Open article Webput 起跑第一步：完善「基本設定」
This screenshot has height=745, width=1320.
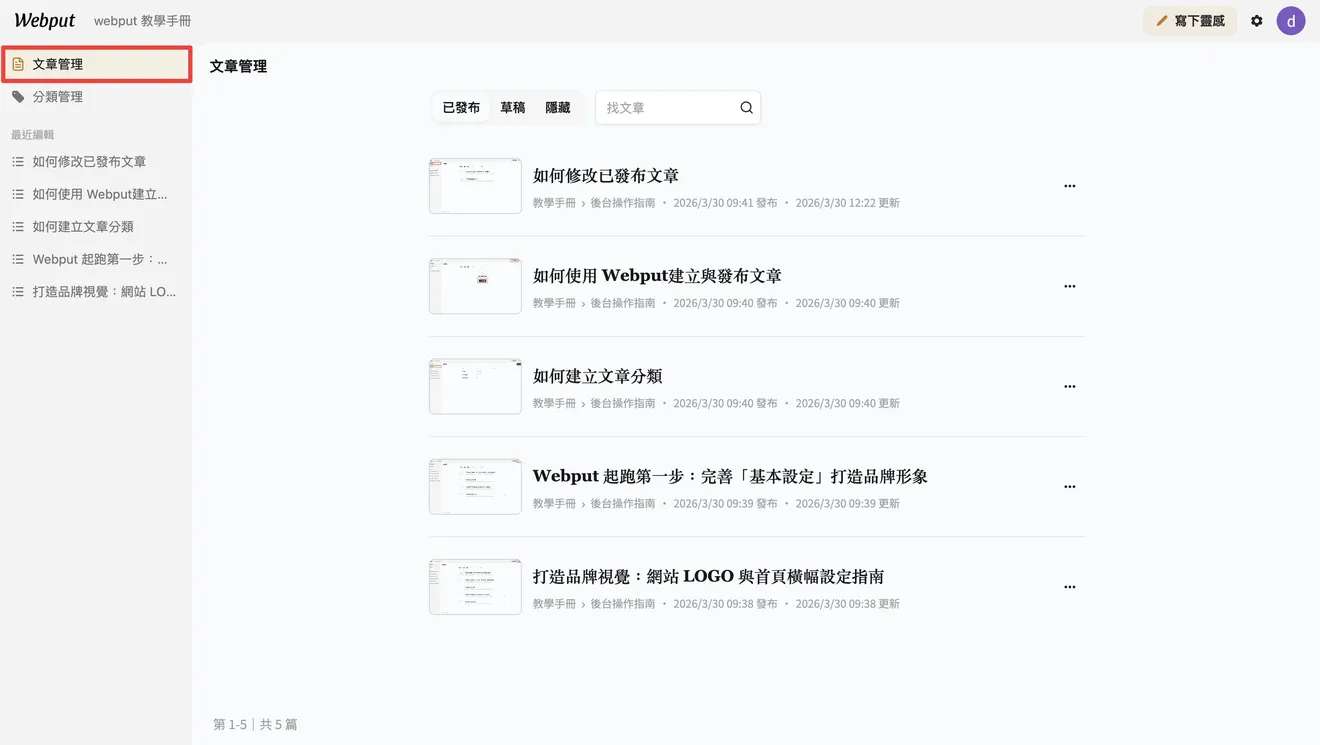[x=730, y=477]
